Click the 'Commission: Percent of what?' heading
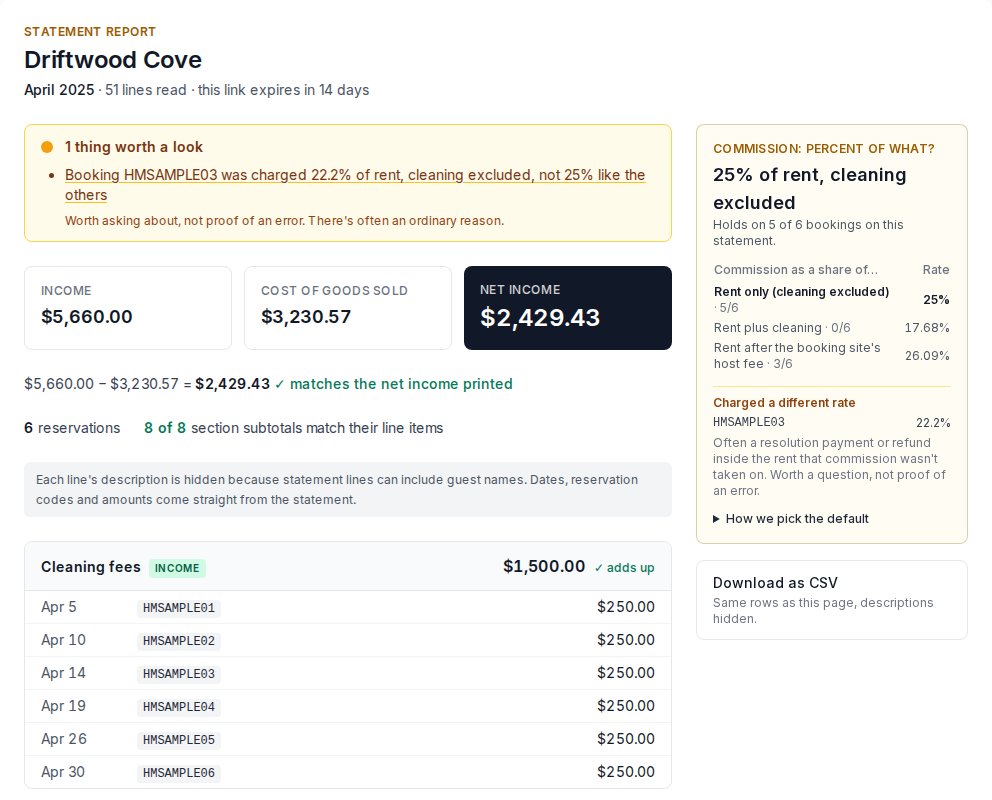Viewport: 992px width, 800px height. [824, 149]
